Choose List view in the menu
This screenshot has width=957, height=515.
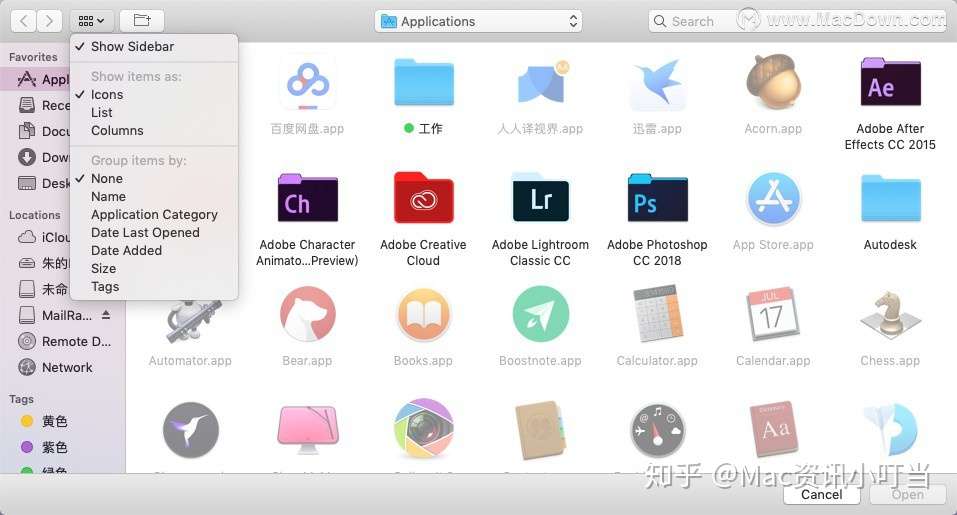(154, 113)
